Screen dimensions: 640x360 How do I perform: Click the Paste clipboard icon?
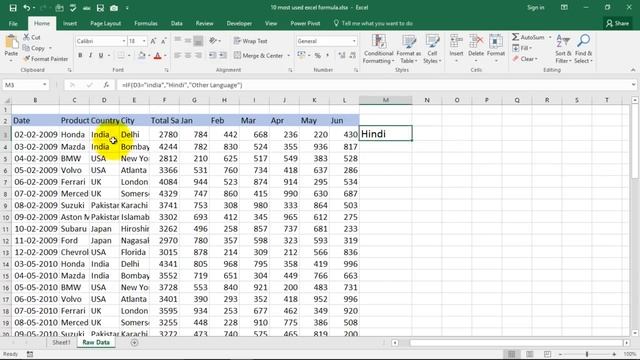(x=11, y=42)
